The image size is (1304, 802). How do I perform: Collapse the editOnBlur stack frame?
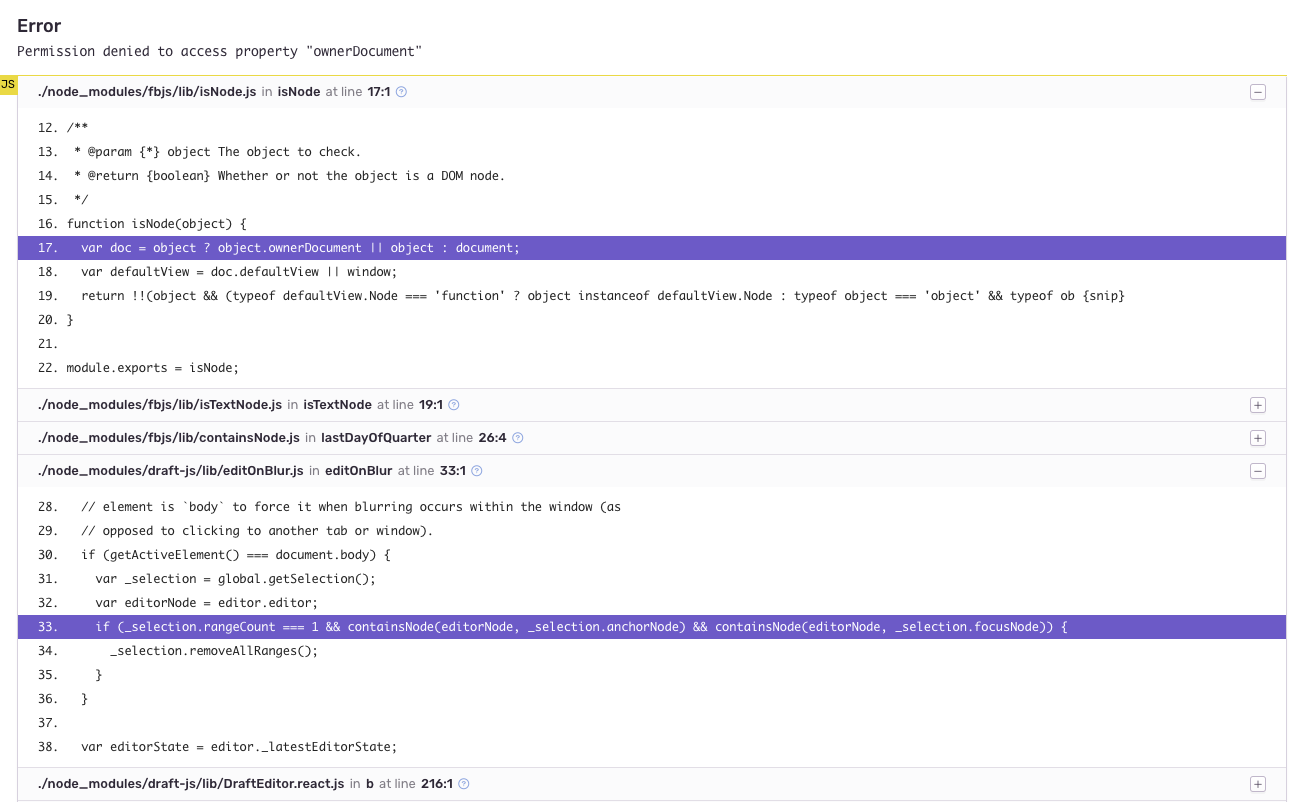pos(1258,470)
